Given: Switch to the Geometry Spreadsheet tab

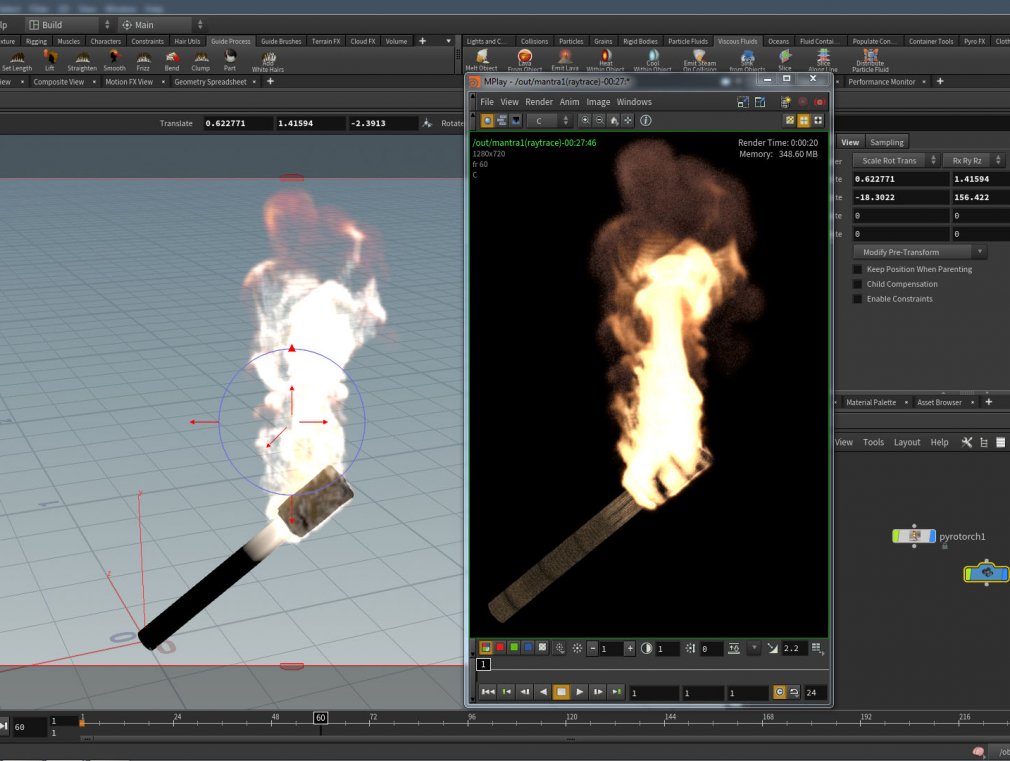Looking at the screenshot, I should pyautogui.click(x=210, y=82).
